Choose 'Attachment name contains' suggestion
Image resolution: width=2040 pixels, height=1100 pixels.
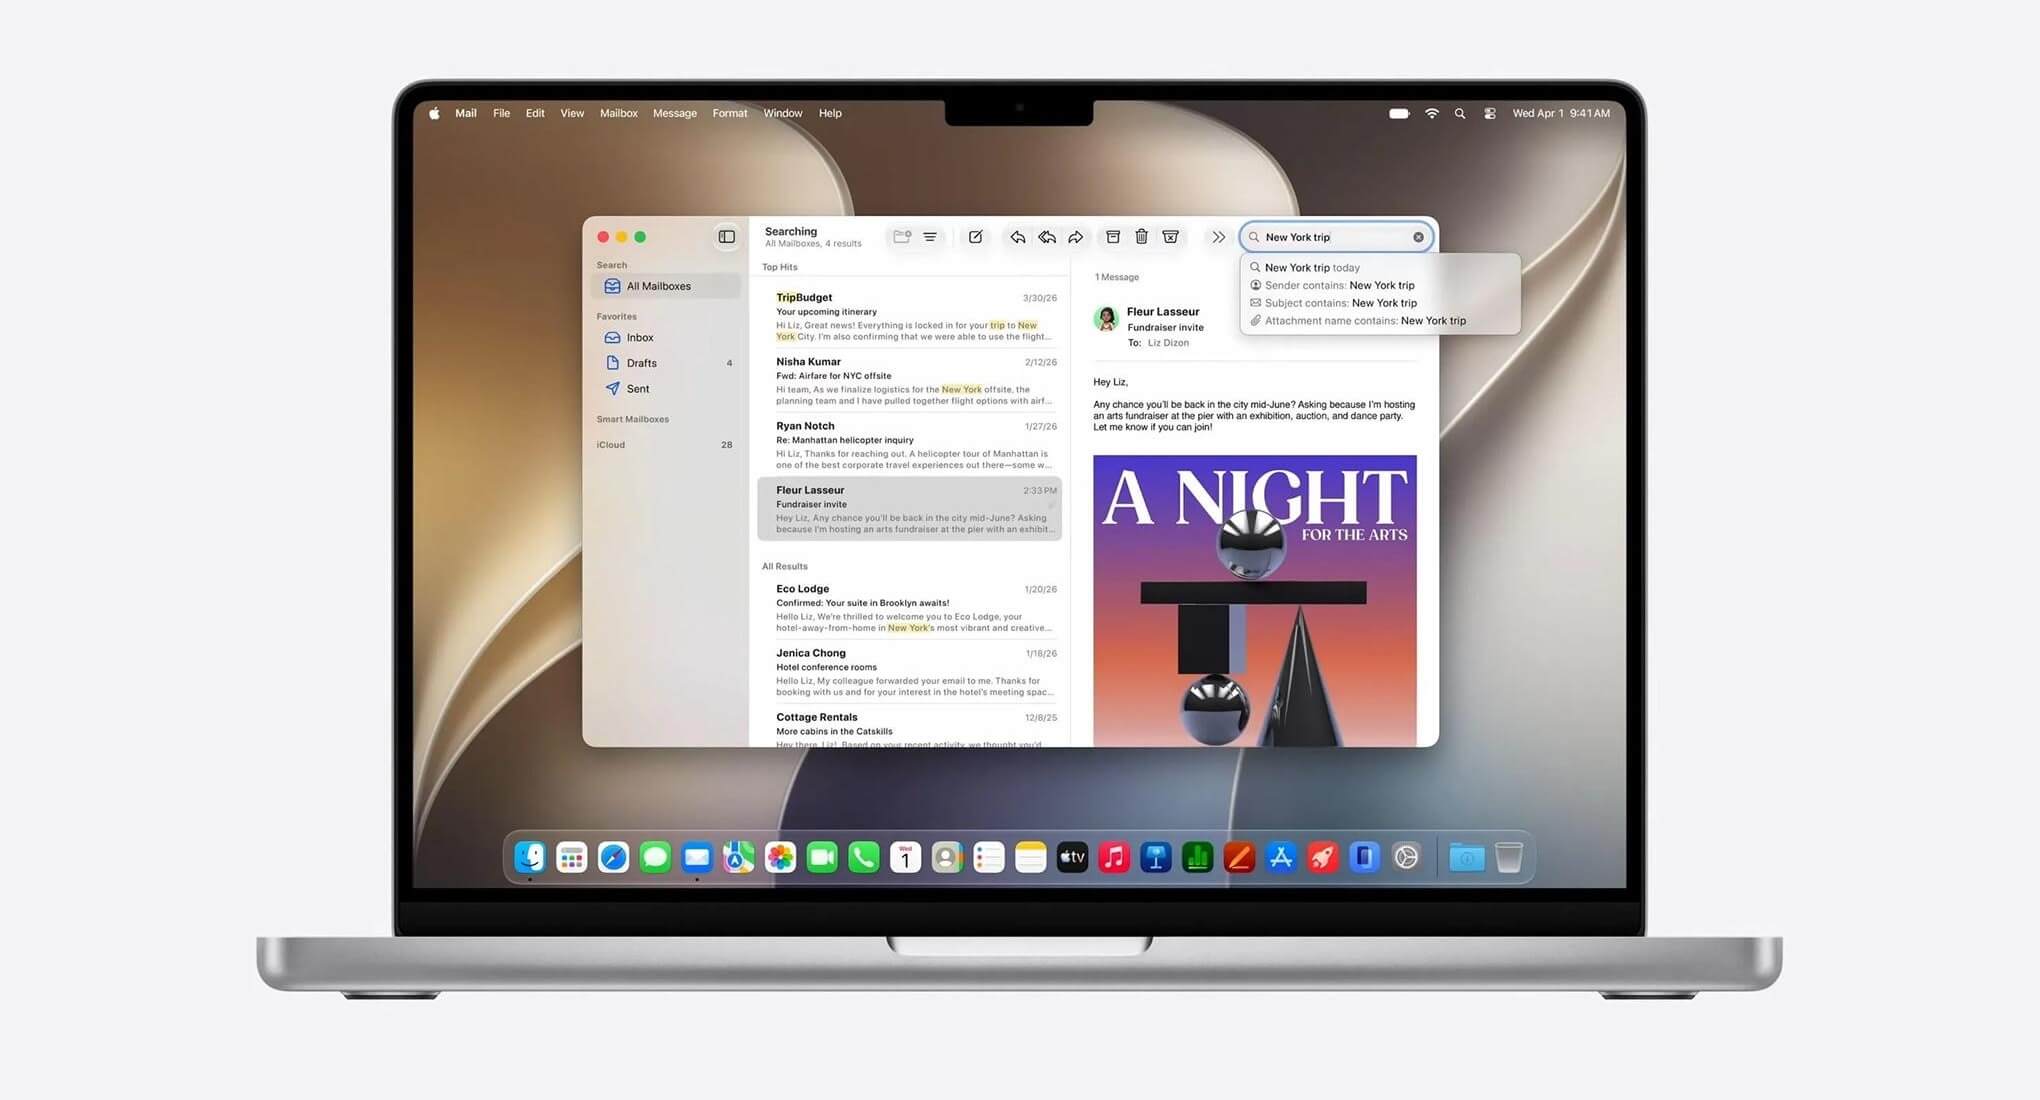click(x=1380, y=321)
